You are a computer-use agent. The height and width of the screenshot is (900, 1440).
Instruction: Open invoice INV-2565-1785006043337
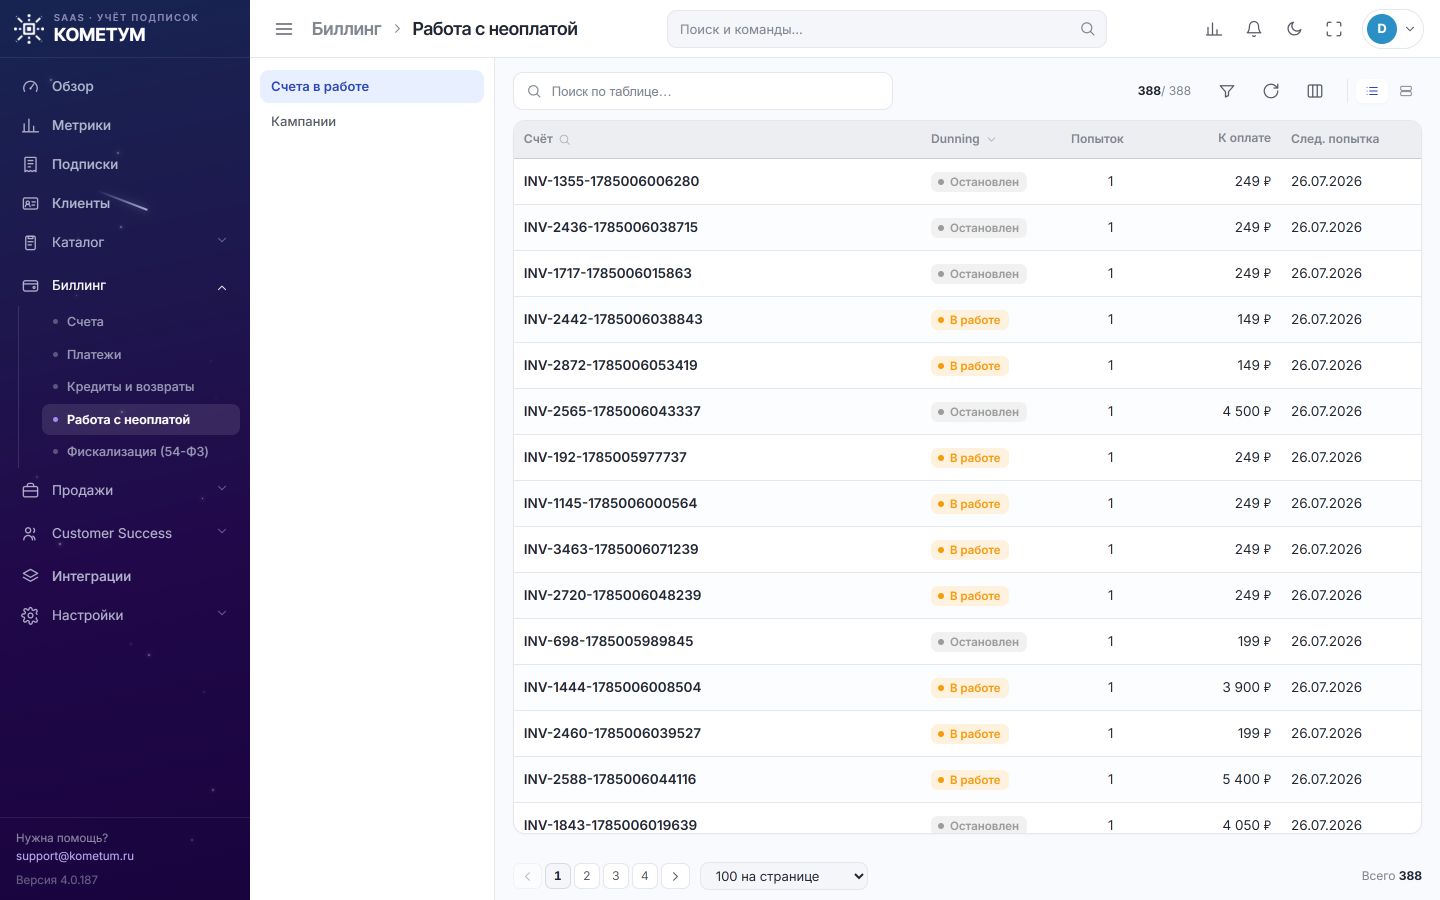pos(612,411)
